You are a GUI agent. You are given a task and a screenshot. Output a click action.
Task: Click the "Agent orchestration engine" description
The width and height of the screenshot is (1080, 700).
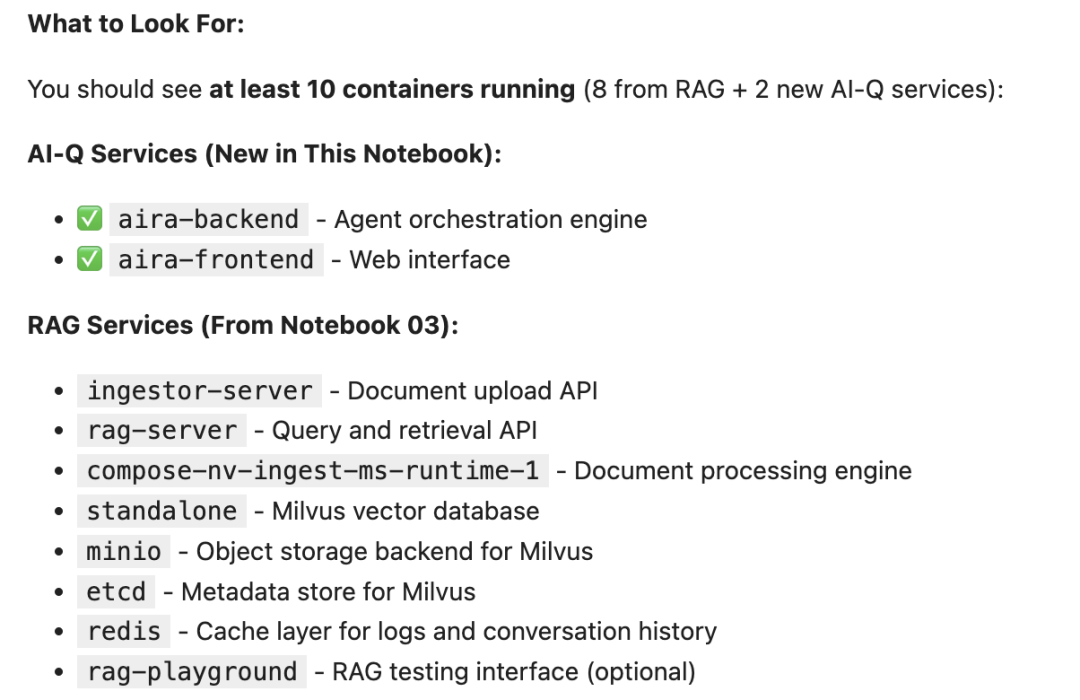490,219
